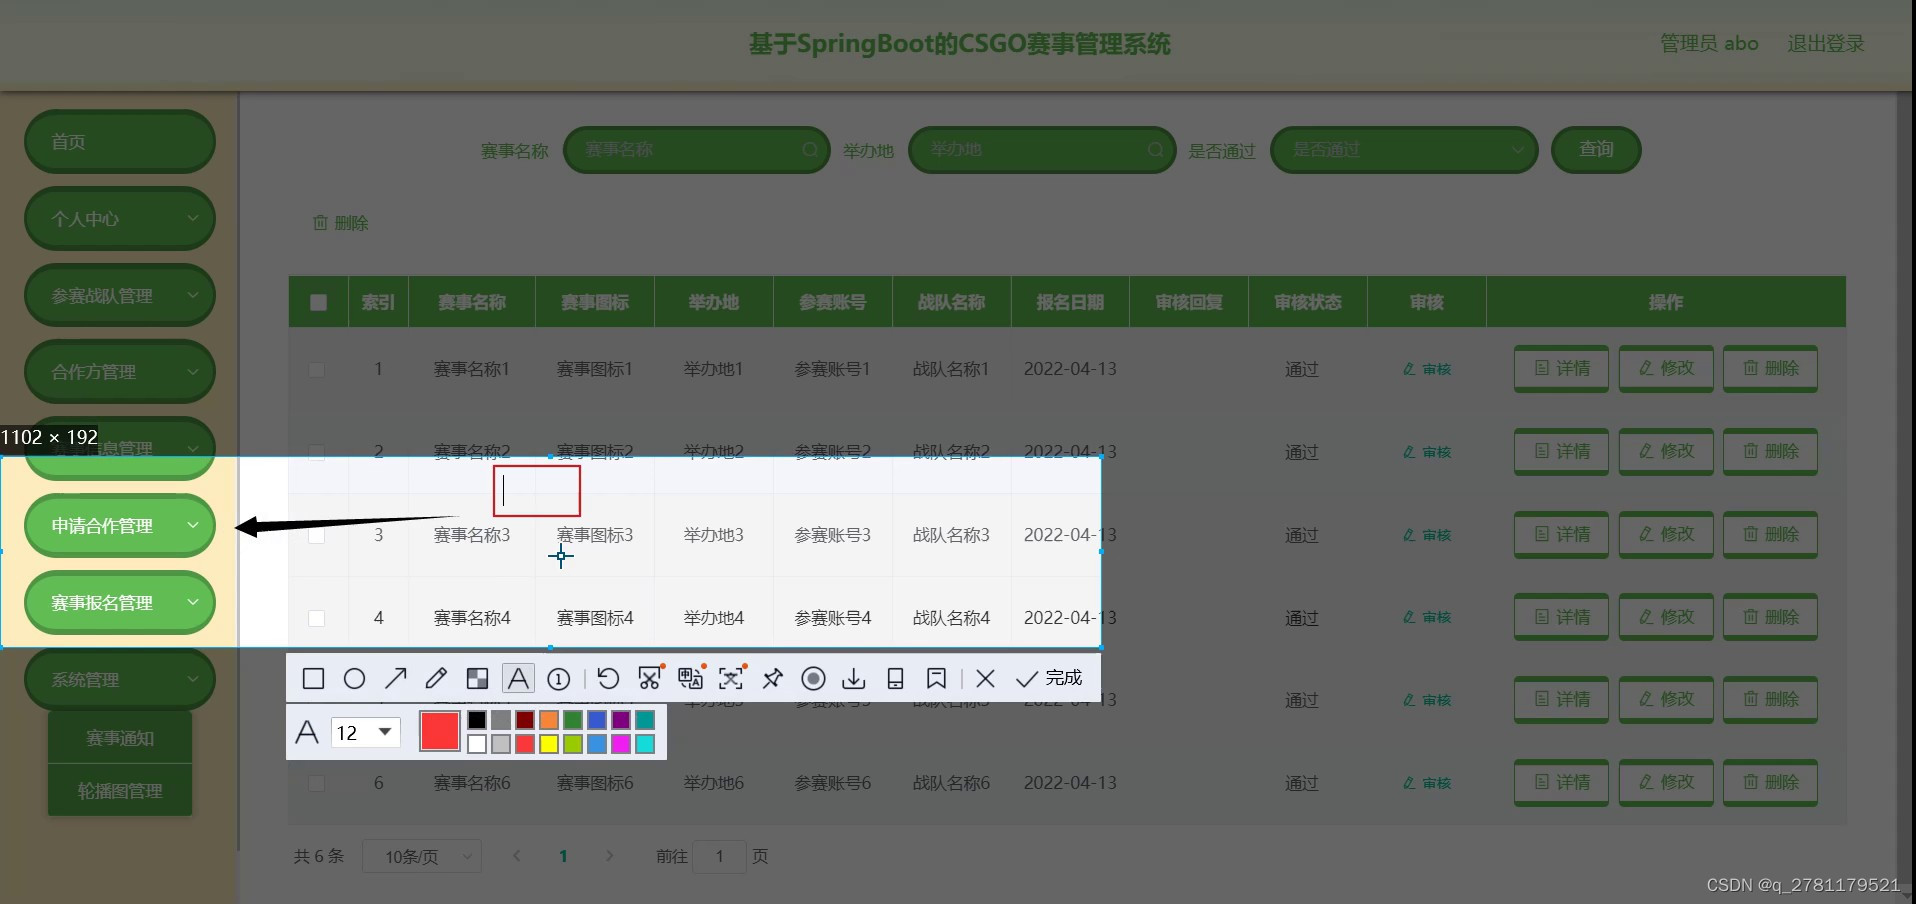Check the row for 赛事名称6
This screenshot has height=904, width=1916.
click(317, 783)
